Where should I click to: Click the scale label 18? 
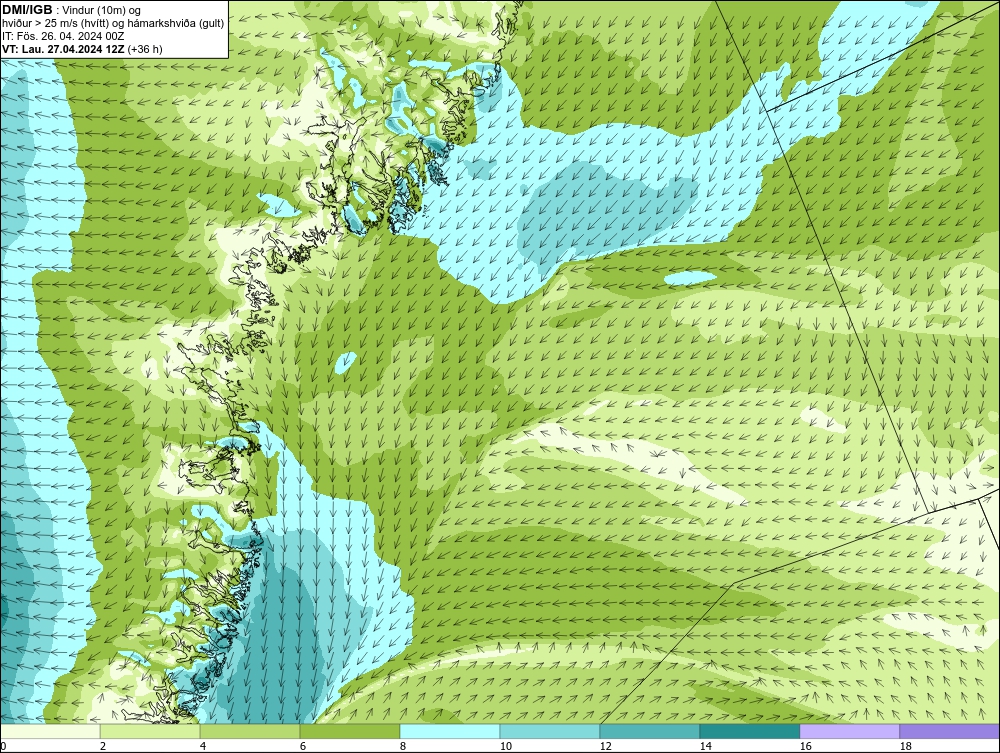tap(905, 746)
